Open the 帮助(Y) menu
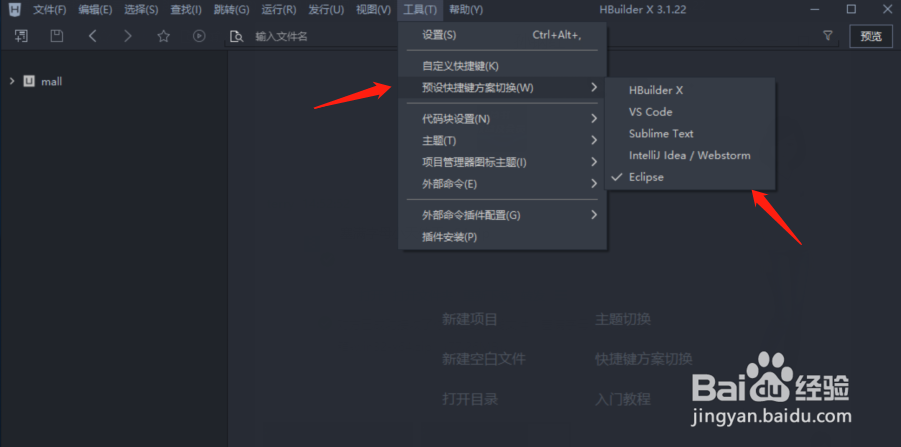 point(466,9)
